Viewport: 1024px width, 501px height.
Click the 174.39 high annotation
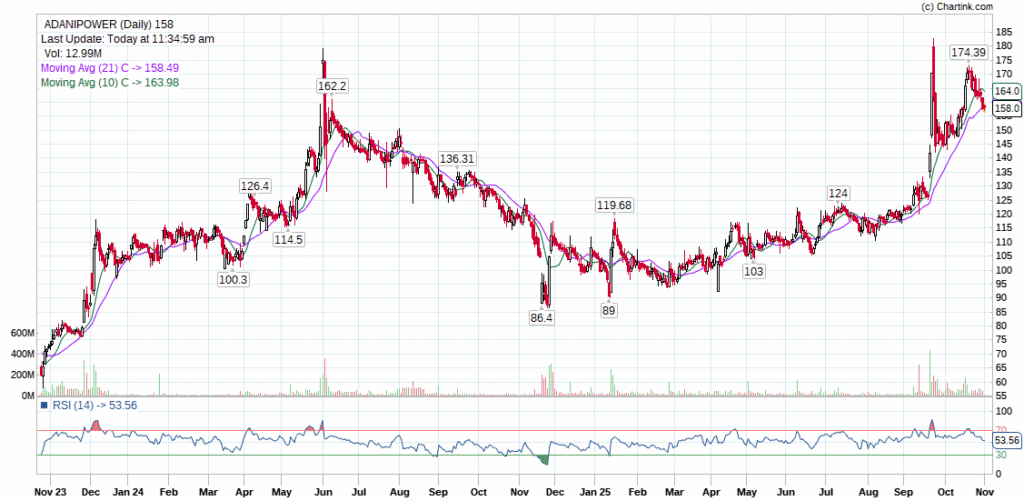(x=968, y=52)
